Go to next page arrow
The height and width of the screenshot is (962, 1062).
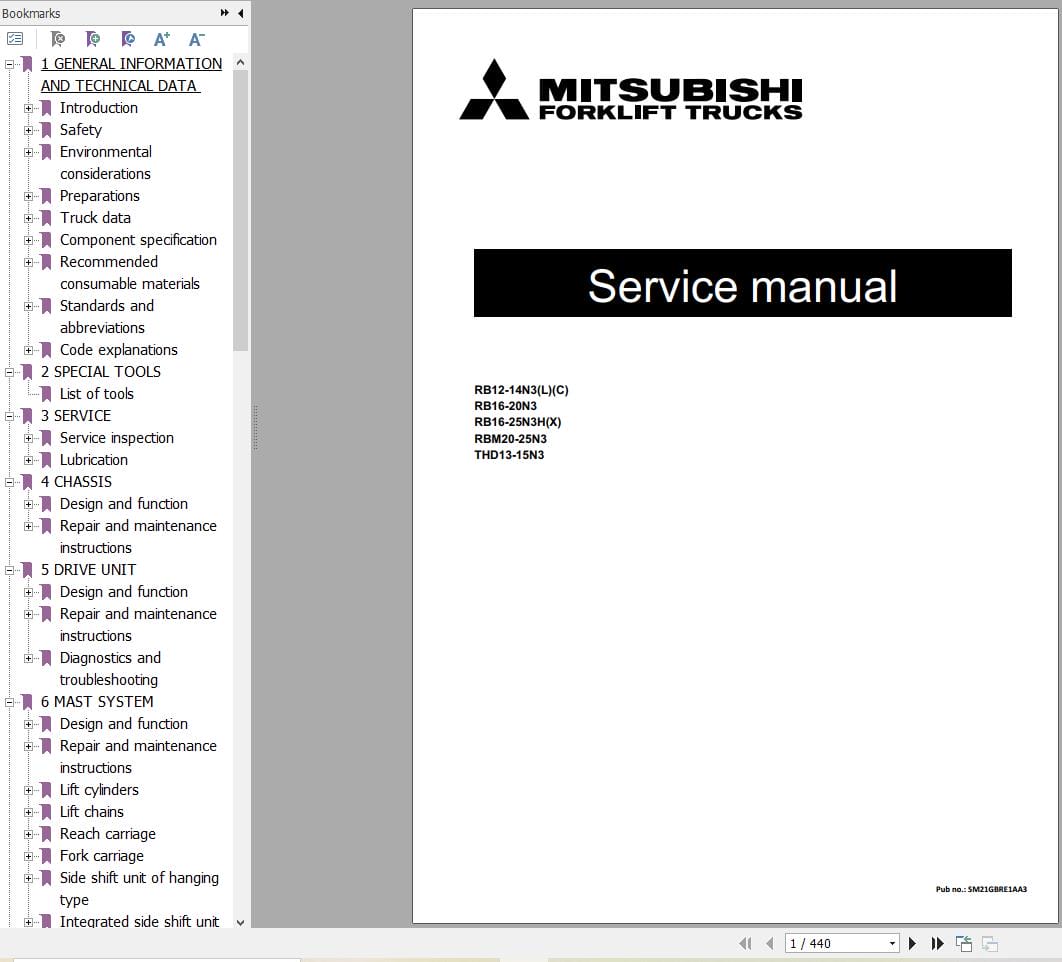tap(912, 943)
